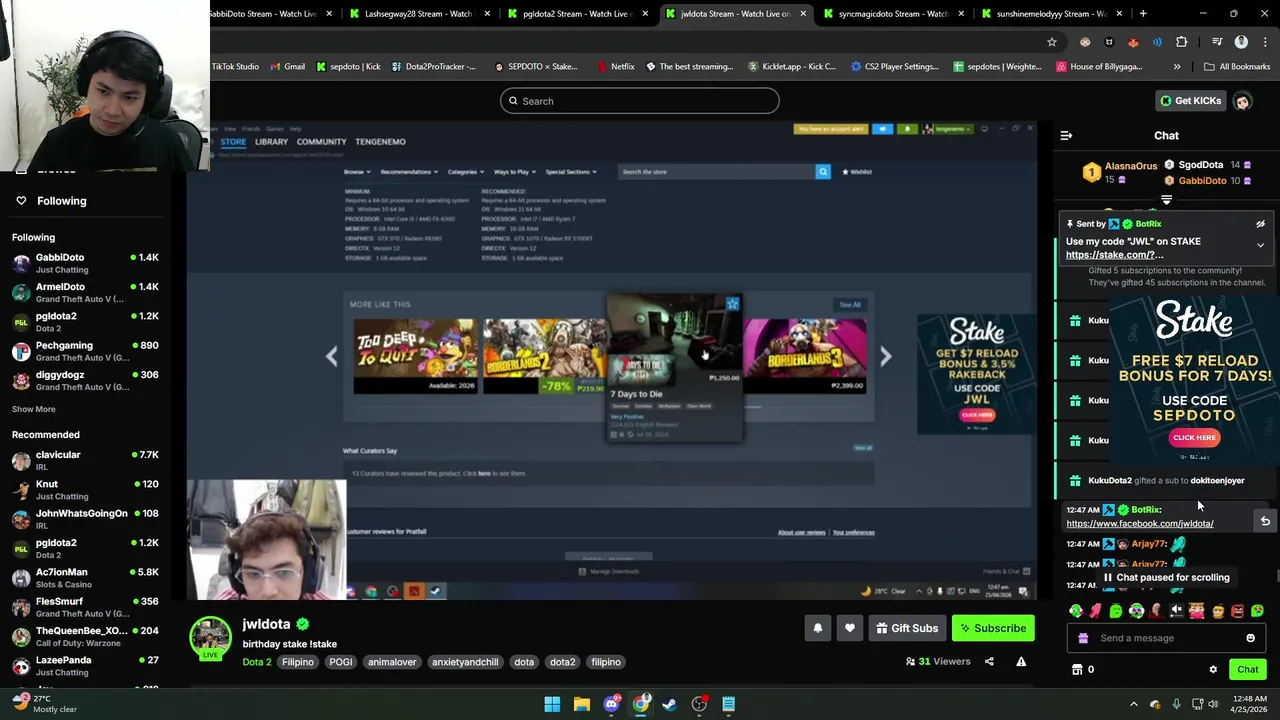Open GabbiDoto channel in Following list
Screen dimensions: 1280x720
85,263
